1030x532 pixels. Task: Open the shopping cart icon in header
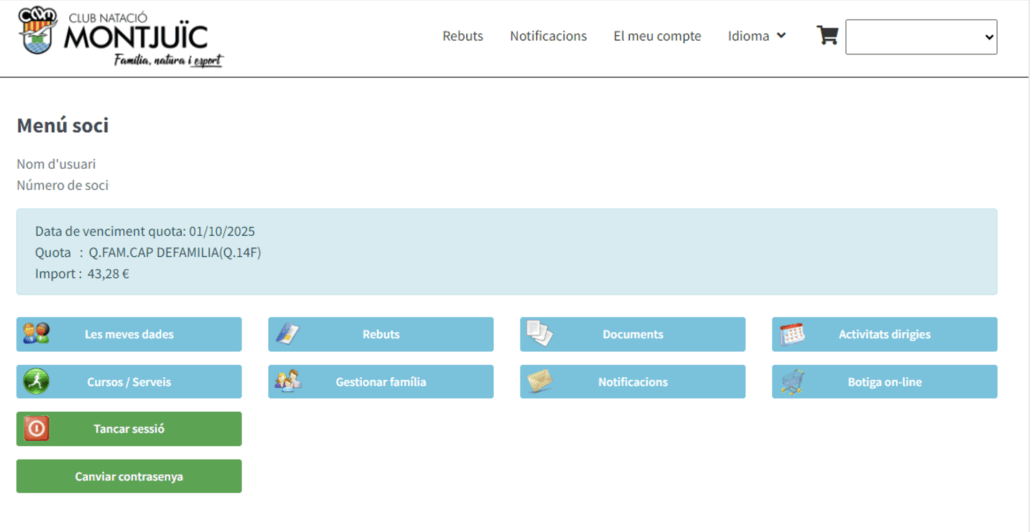[x=827, y=36]
